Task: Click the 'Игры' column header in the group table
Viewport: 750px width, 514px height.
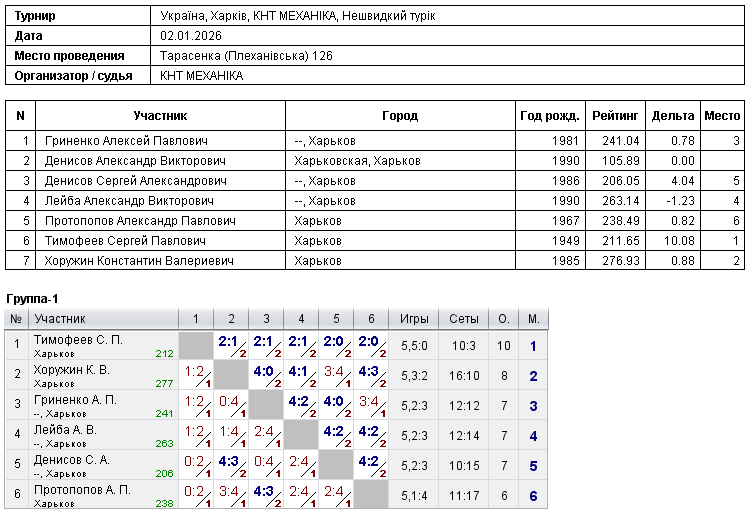Action: point(414,319)
